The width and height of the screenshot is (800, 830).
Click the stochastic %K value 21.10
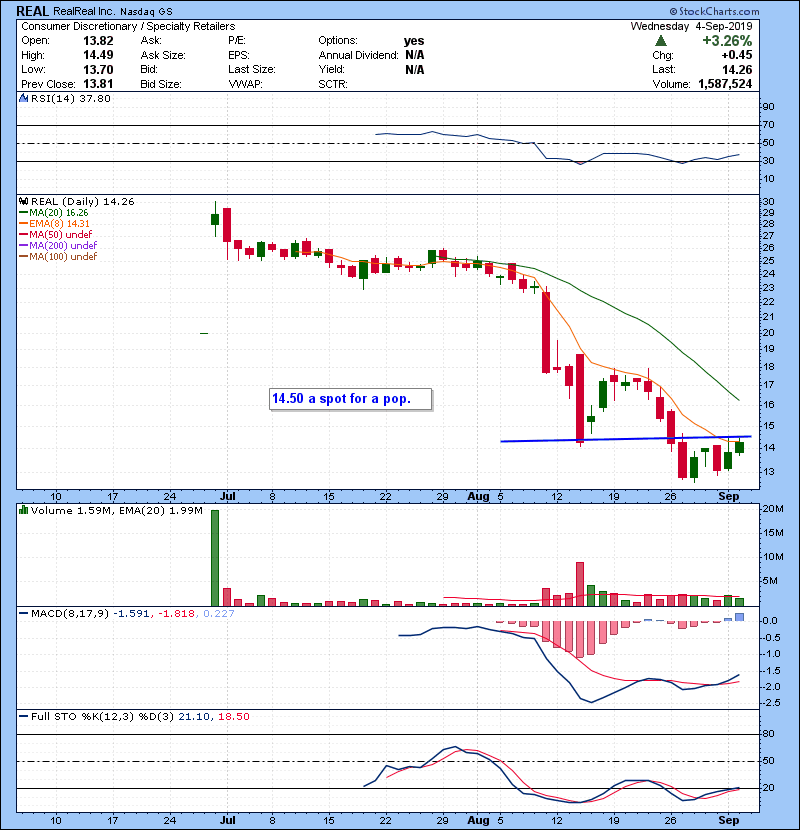(195, 717)
